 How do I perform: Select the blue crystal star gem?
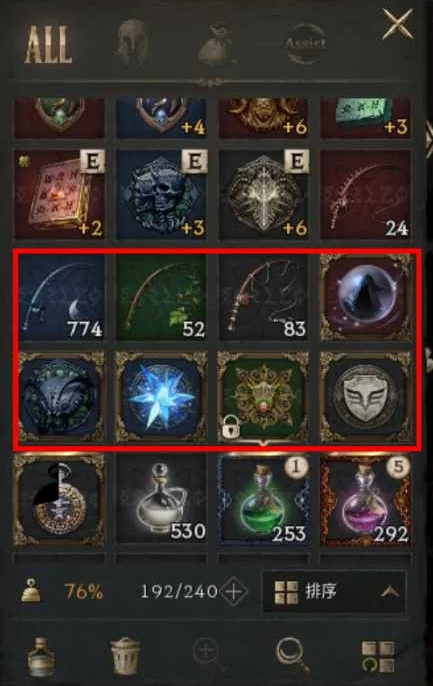(x=161, y=397)
